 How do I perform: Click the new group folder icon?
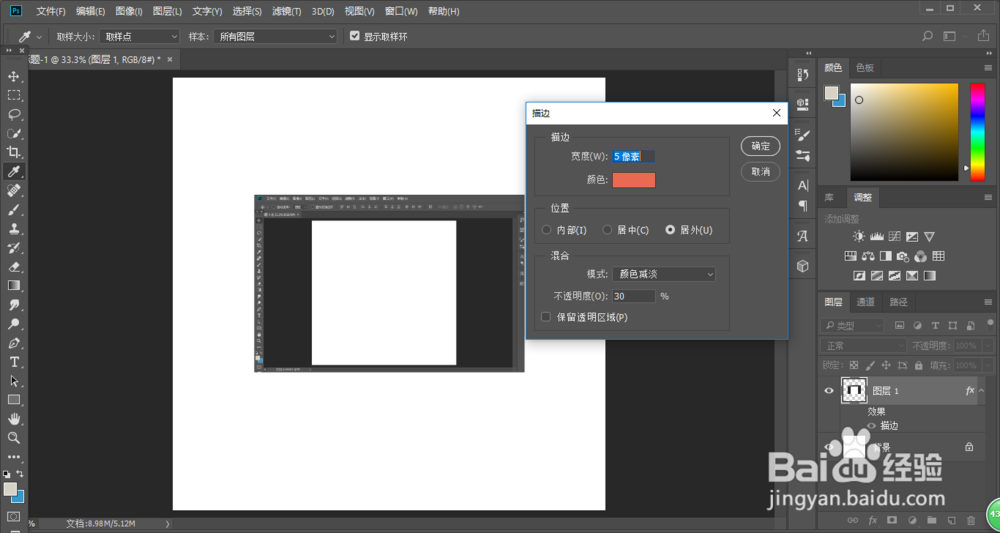(932, 521)
